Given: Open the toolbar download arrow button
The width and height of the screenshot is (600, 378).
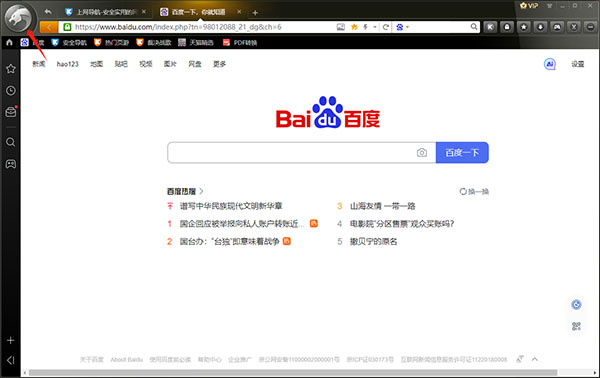Looking at the screenshot, I should pos(540,27).
